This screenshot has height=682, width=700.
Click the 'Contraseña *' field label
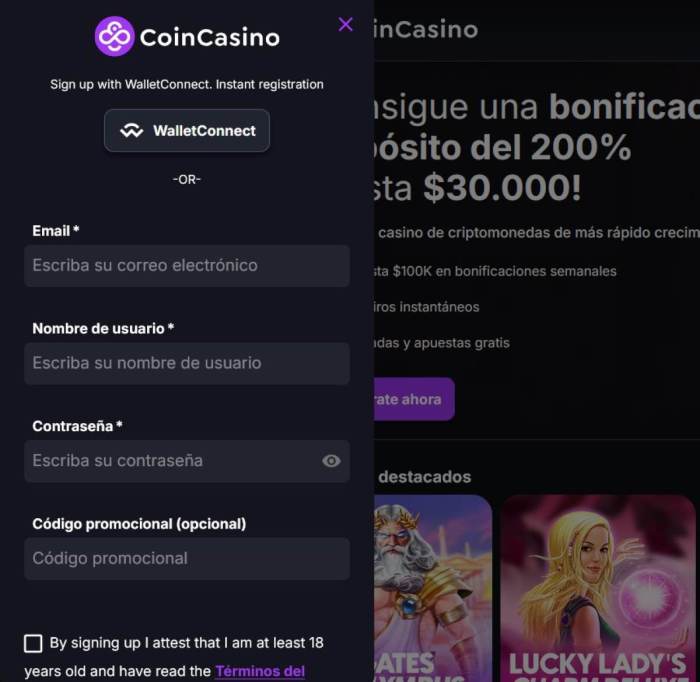tap(77, 426)
